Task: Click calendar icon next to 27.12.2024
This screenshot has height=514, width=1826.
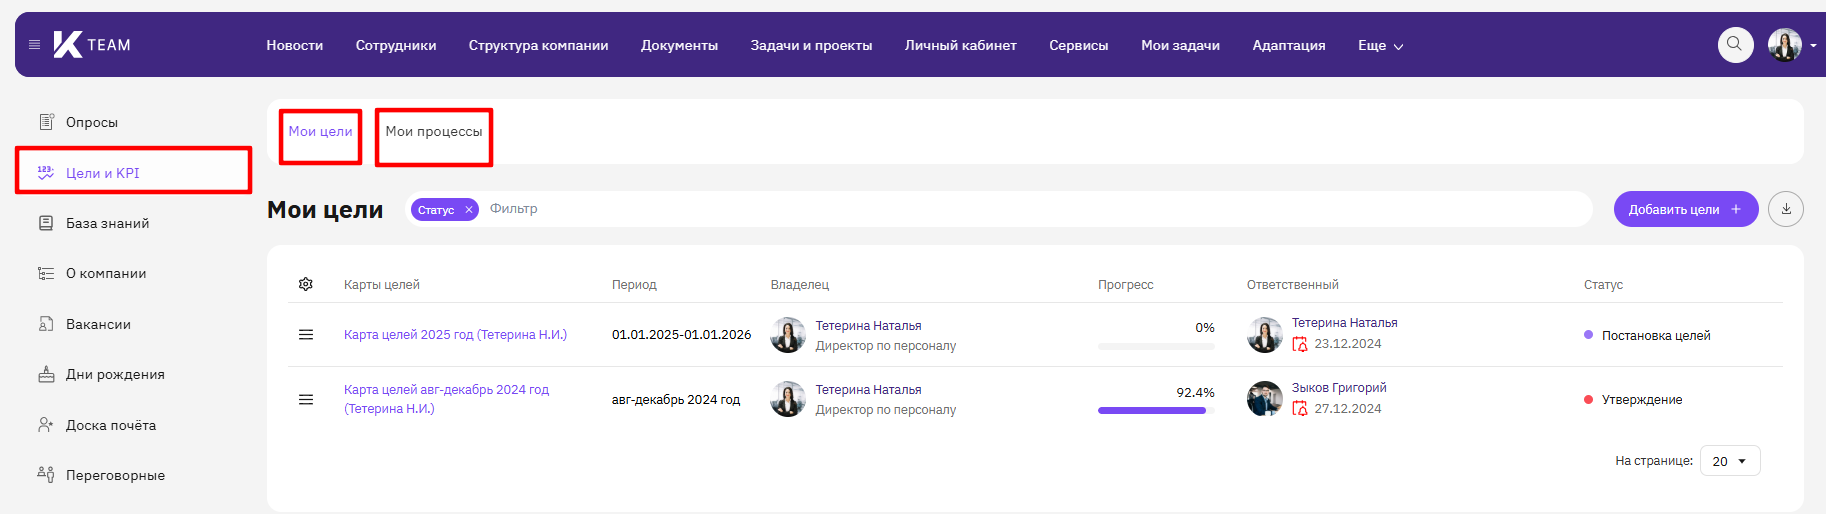Action: tap(1300, 409)
